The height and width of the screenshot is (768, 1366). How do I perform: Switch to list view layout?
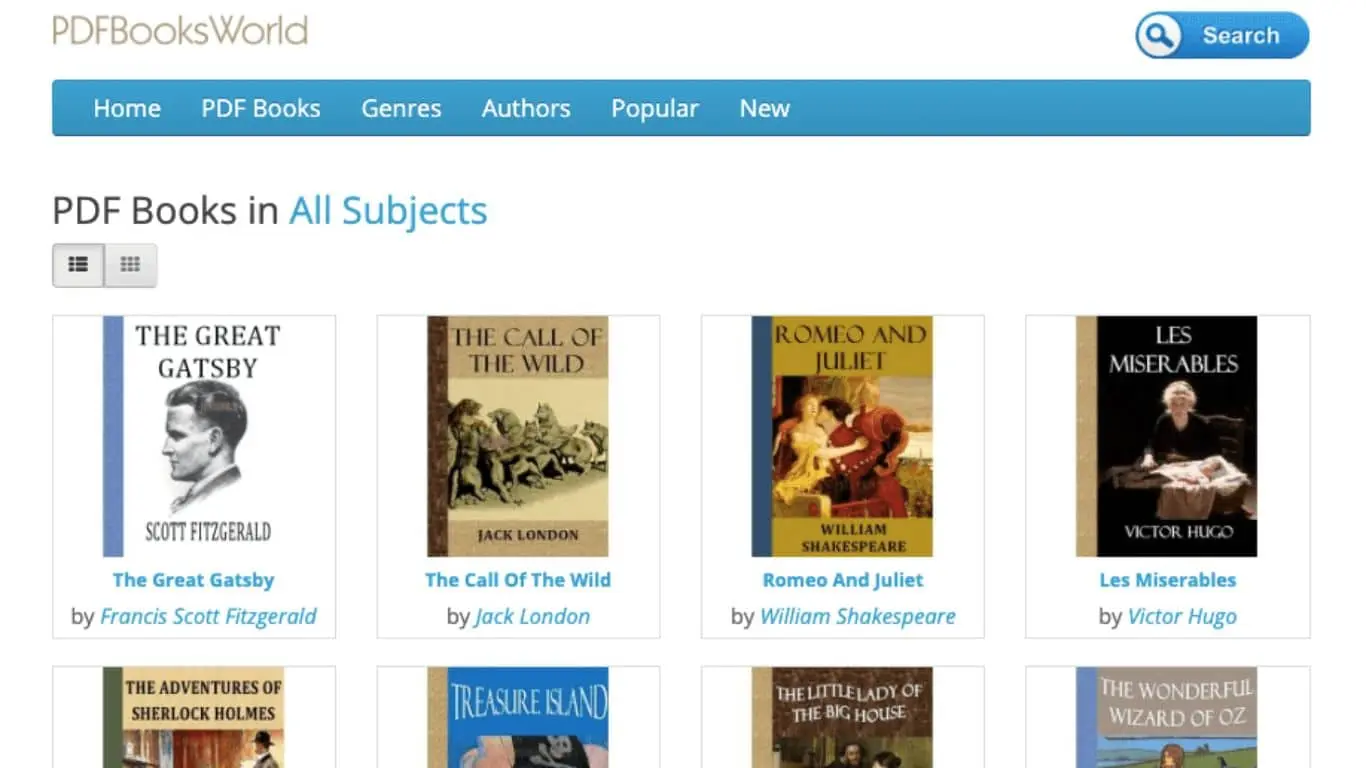point(78,264)
